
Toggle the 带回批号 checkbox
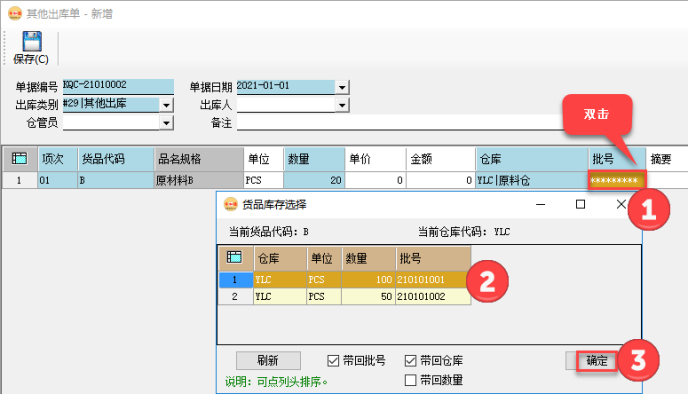[333, 361]
